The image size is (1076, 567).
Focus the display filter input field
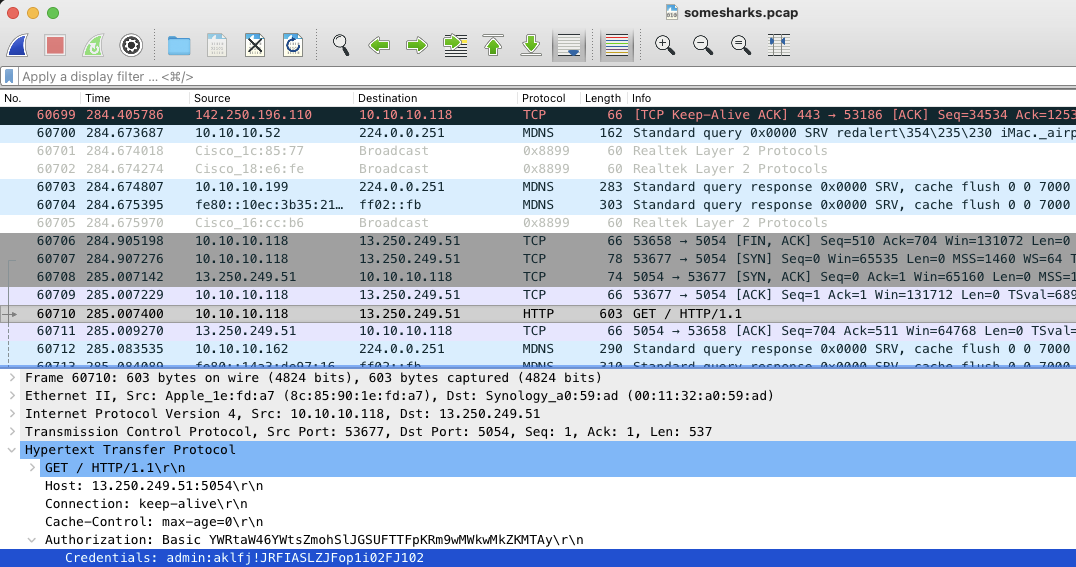pos(546,76)
